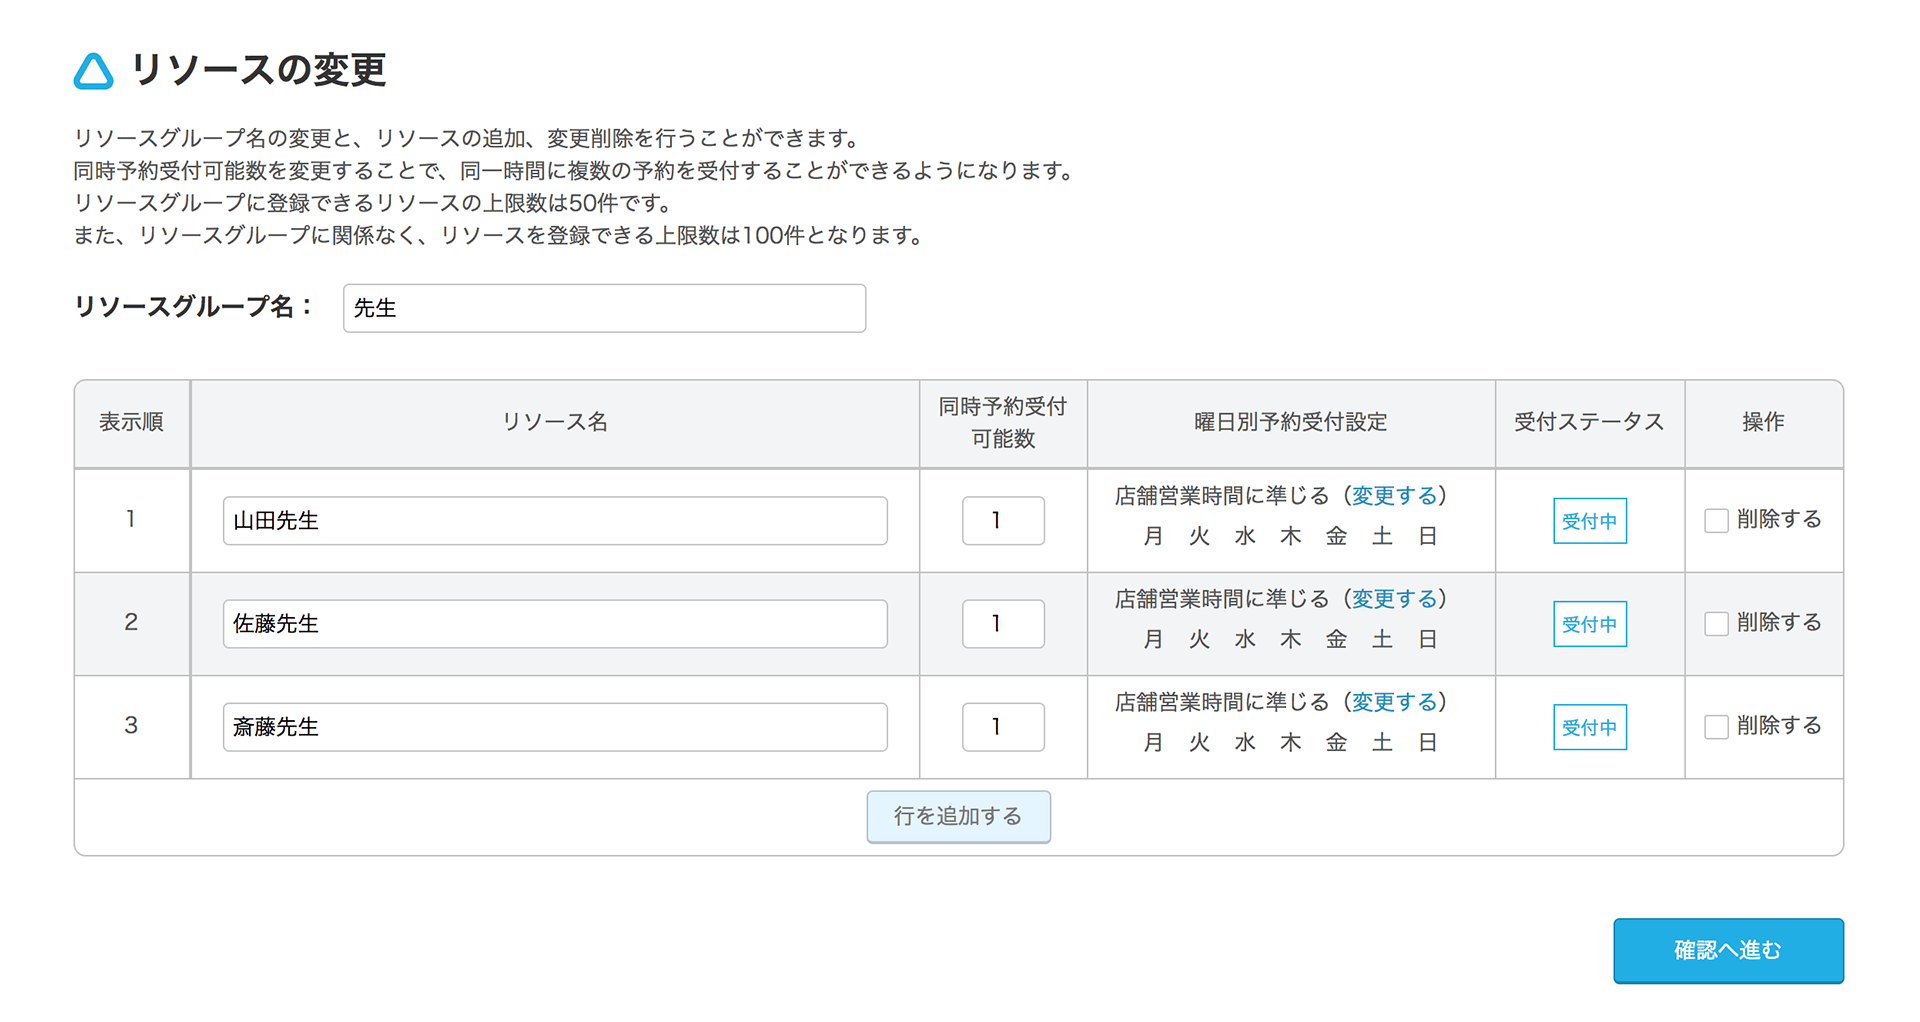Click display order number 1

coord(131,520)
